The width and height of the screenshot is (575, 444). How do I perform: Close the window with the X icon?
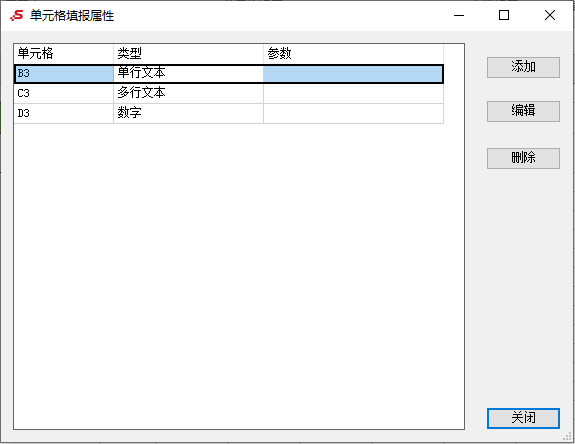[550, 15]
